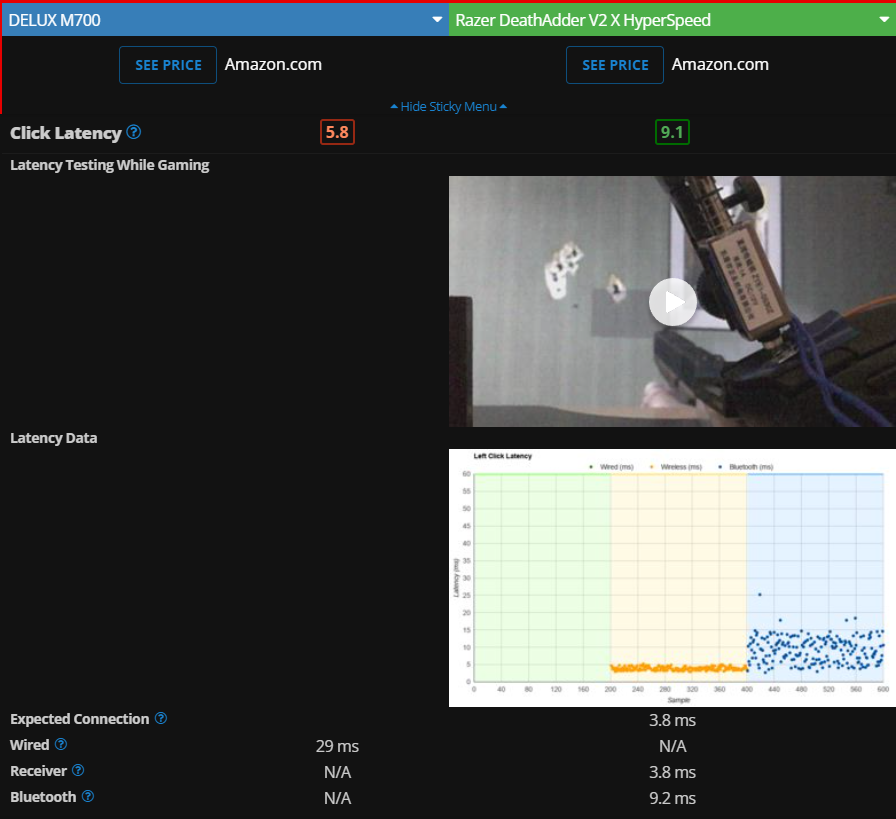Viewport: 896px width, 819px height.
Task: Toggle Wireless (ms) legend entry in chart
Action: (676, 467)
